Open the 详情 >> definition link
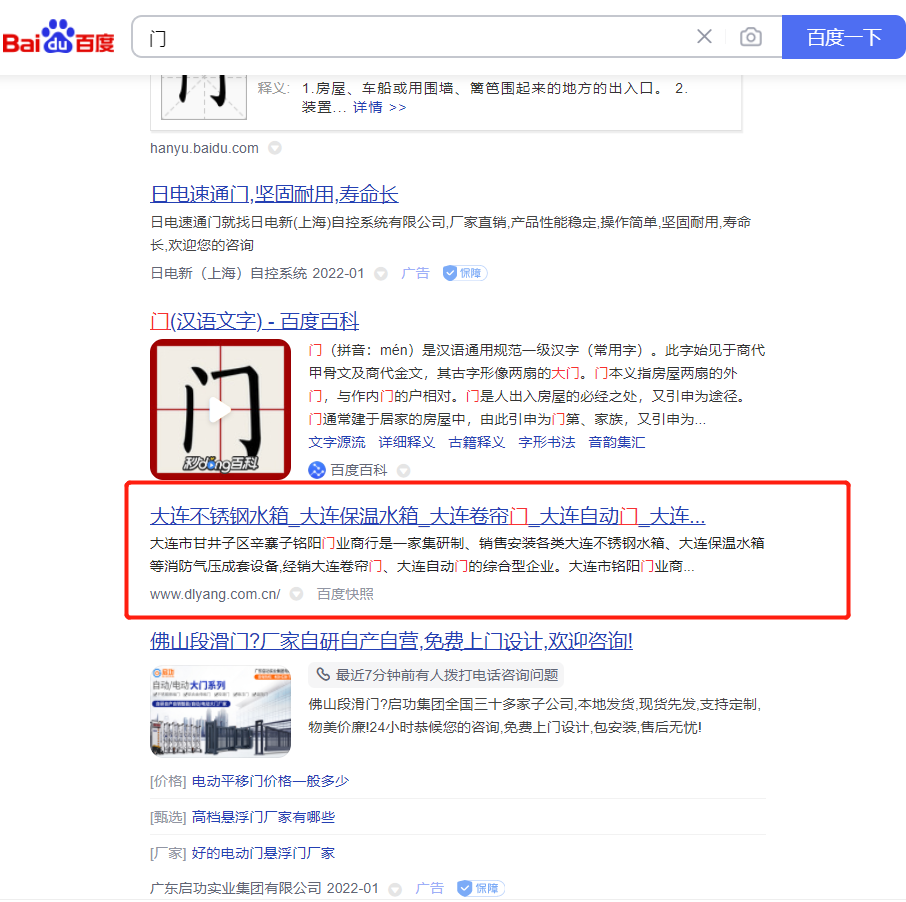Viewport: 906px width, 902px height. tap(379, 107)
